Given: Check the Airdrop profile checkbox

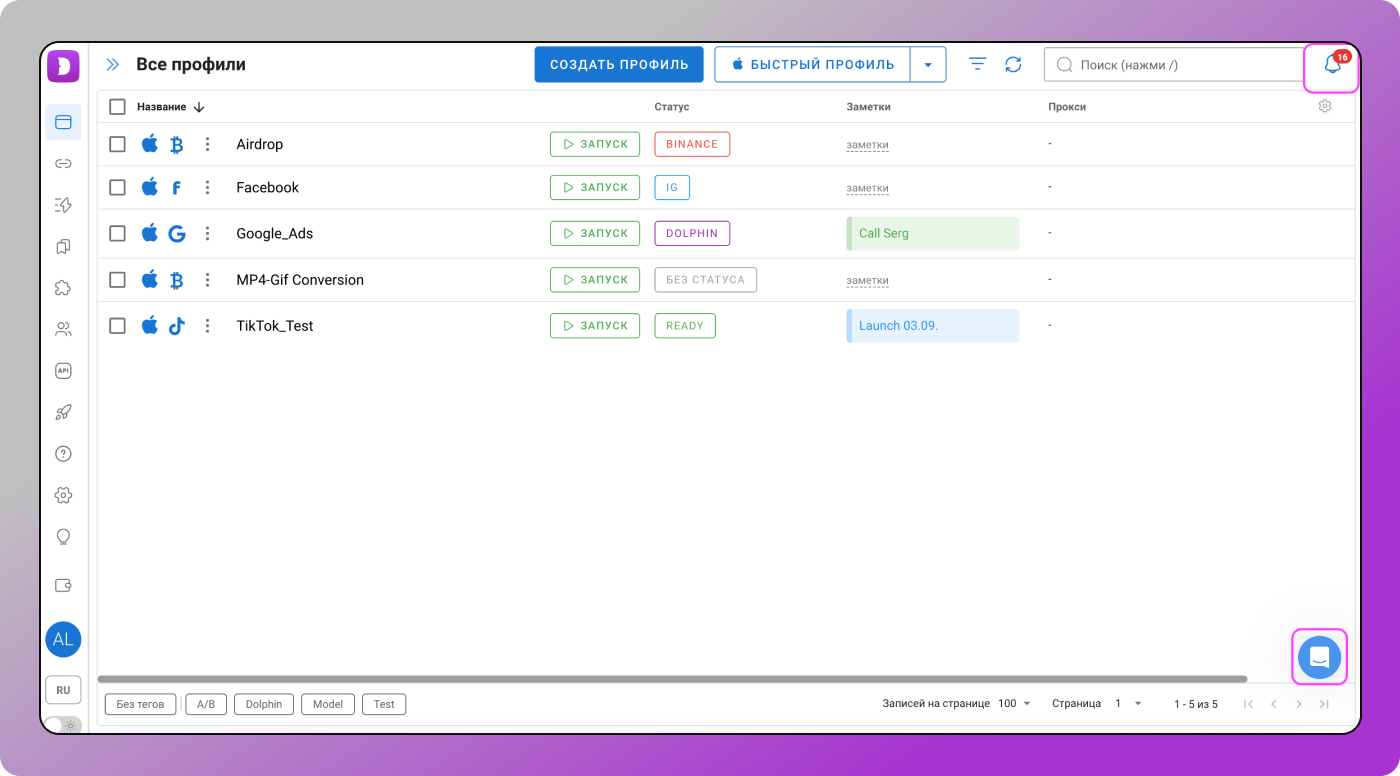Looking at the screenshot, I should tap(117, 144).
